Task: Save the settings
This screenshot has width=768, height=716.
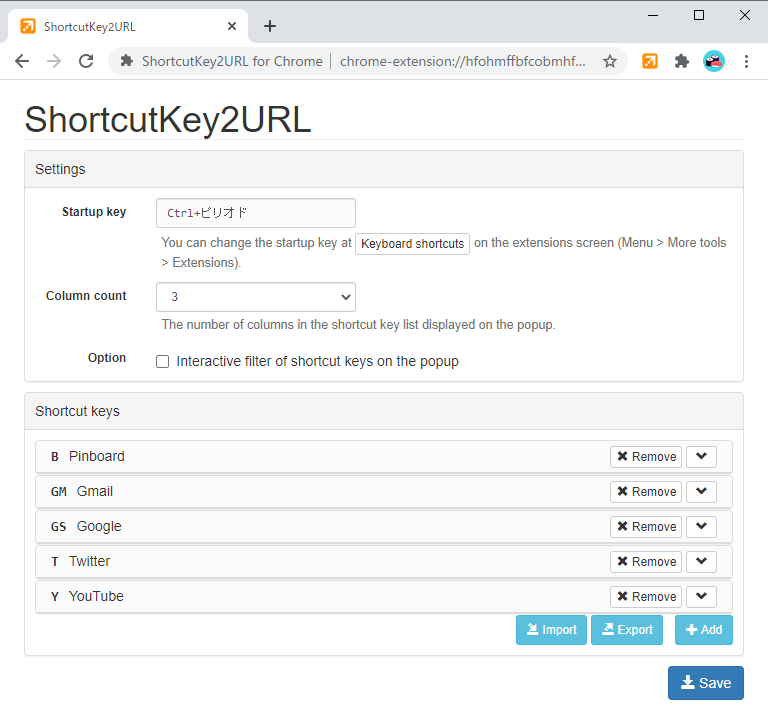Action: [706, 683]
